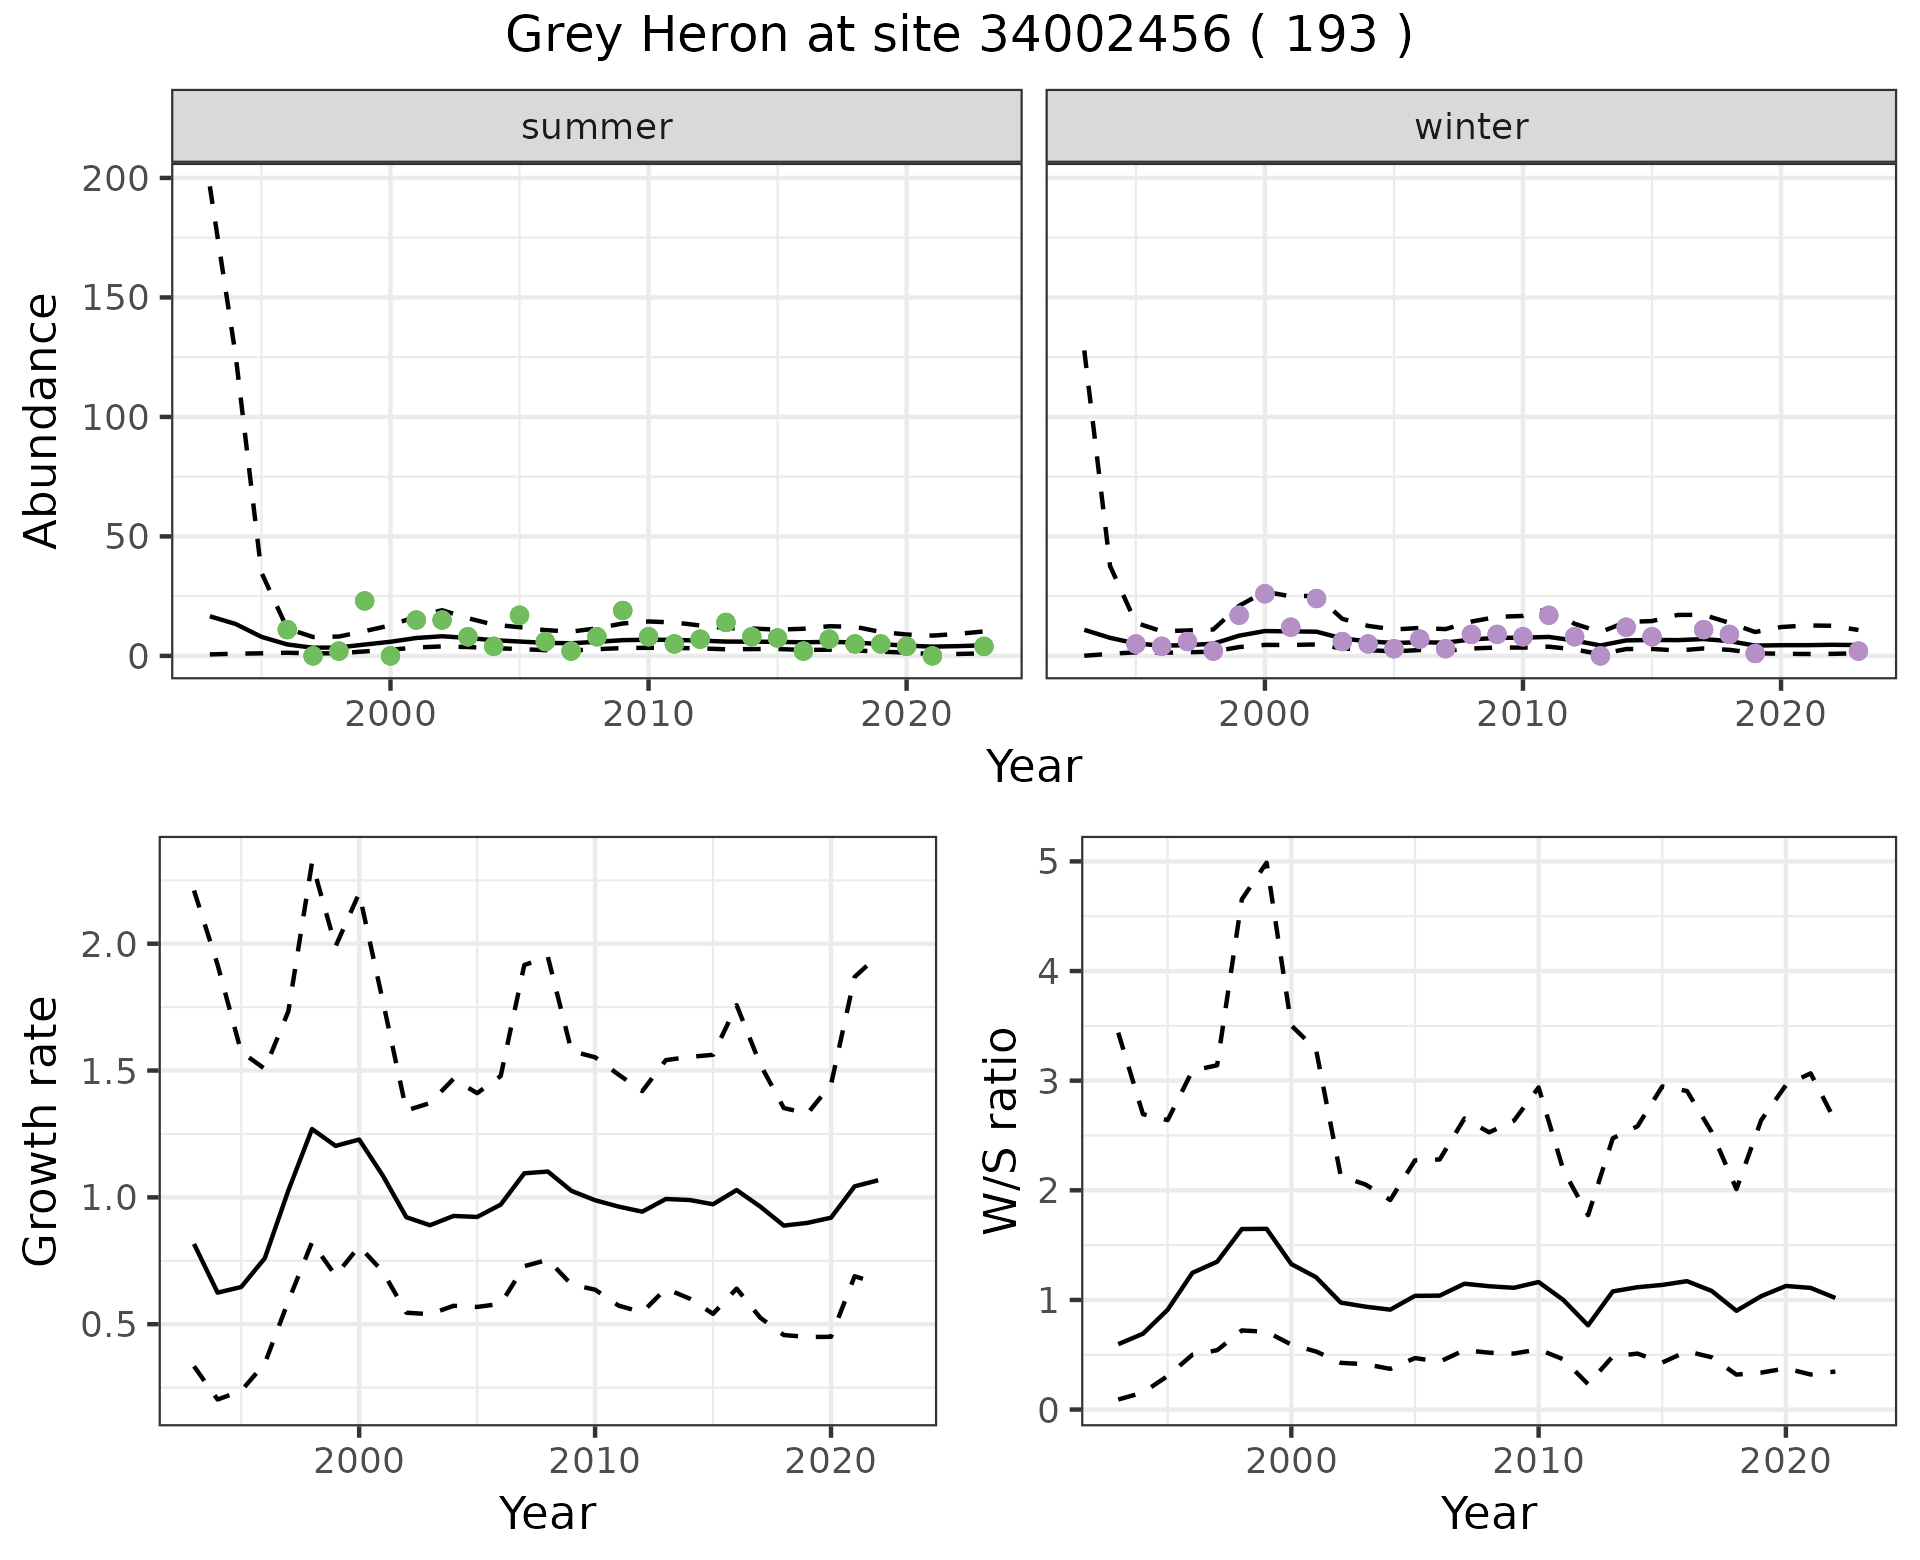This screenshot has height=1560, width=1920.
Task: Click the highest green summer point near 1999
Action: tap(365, 601)
